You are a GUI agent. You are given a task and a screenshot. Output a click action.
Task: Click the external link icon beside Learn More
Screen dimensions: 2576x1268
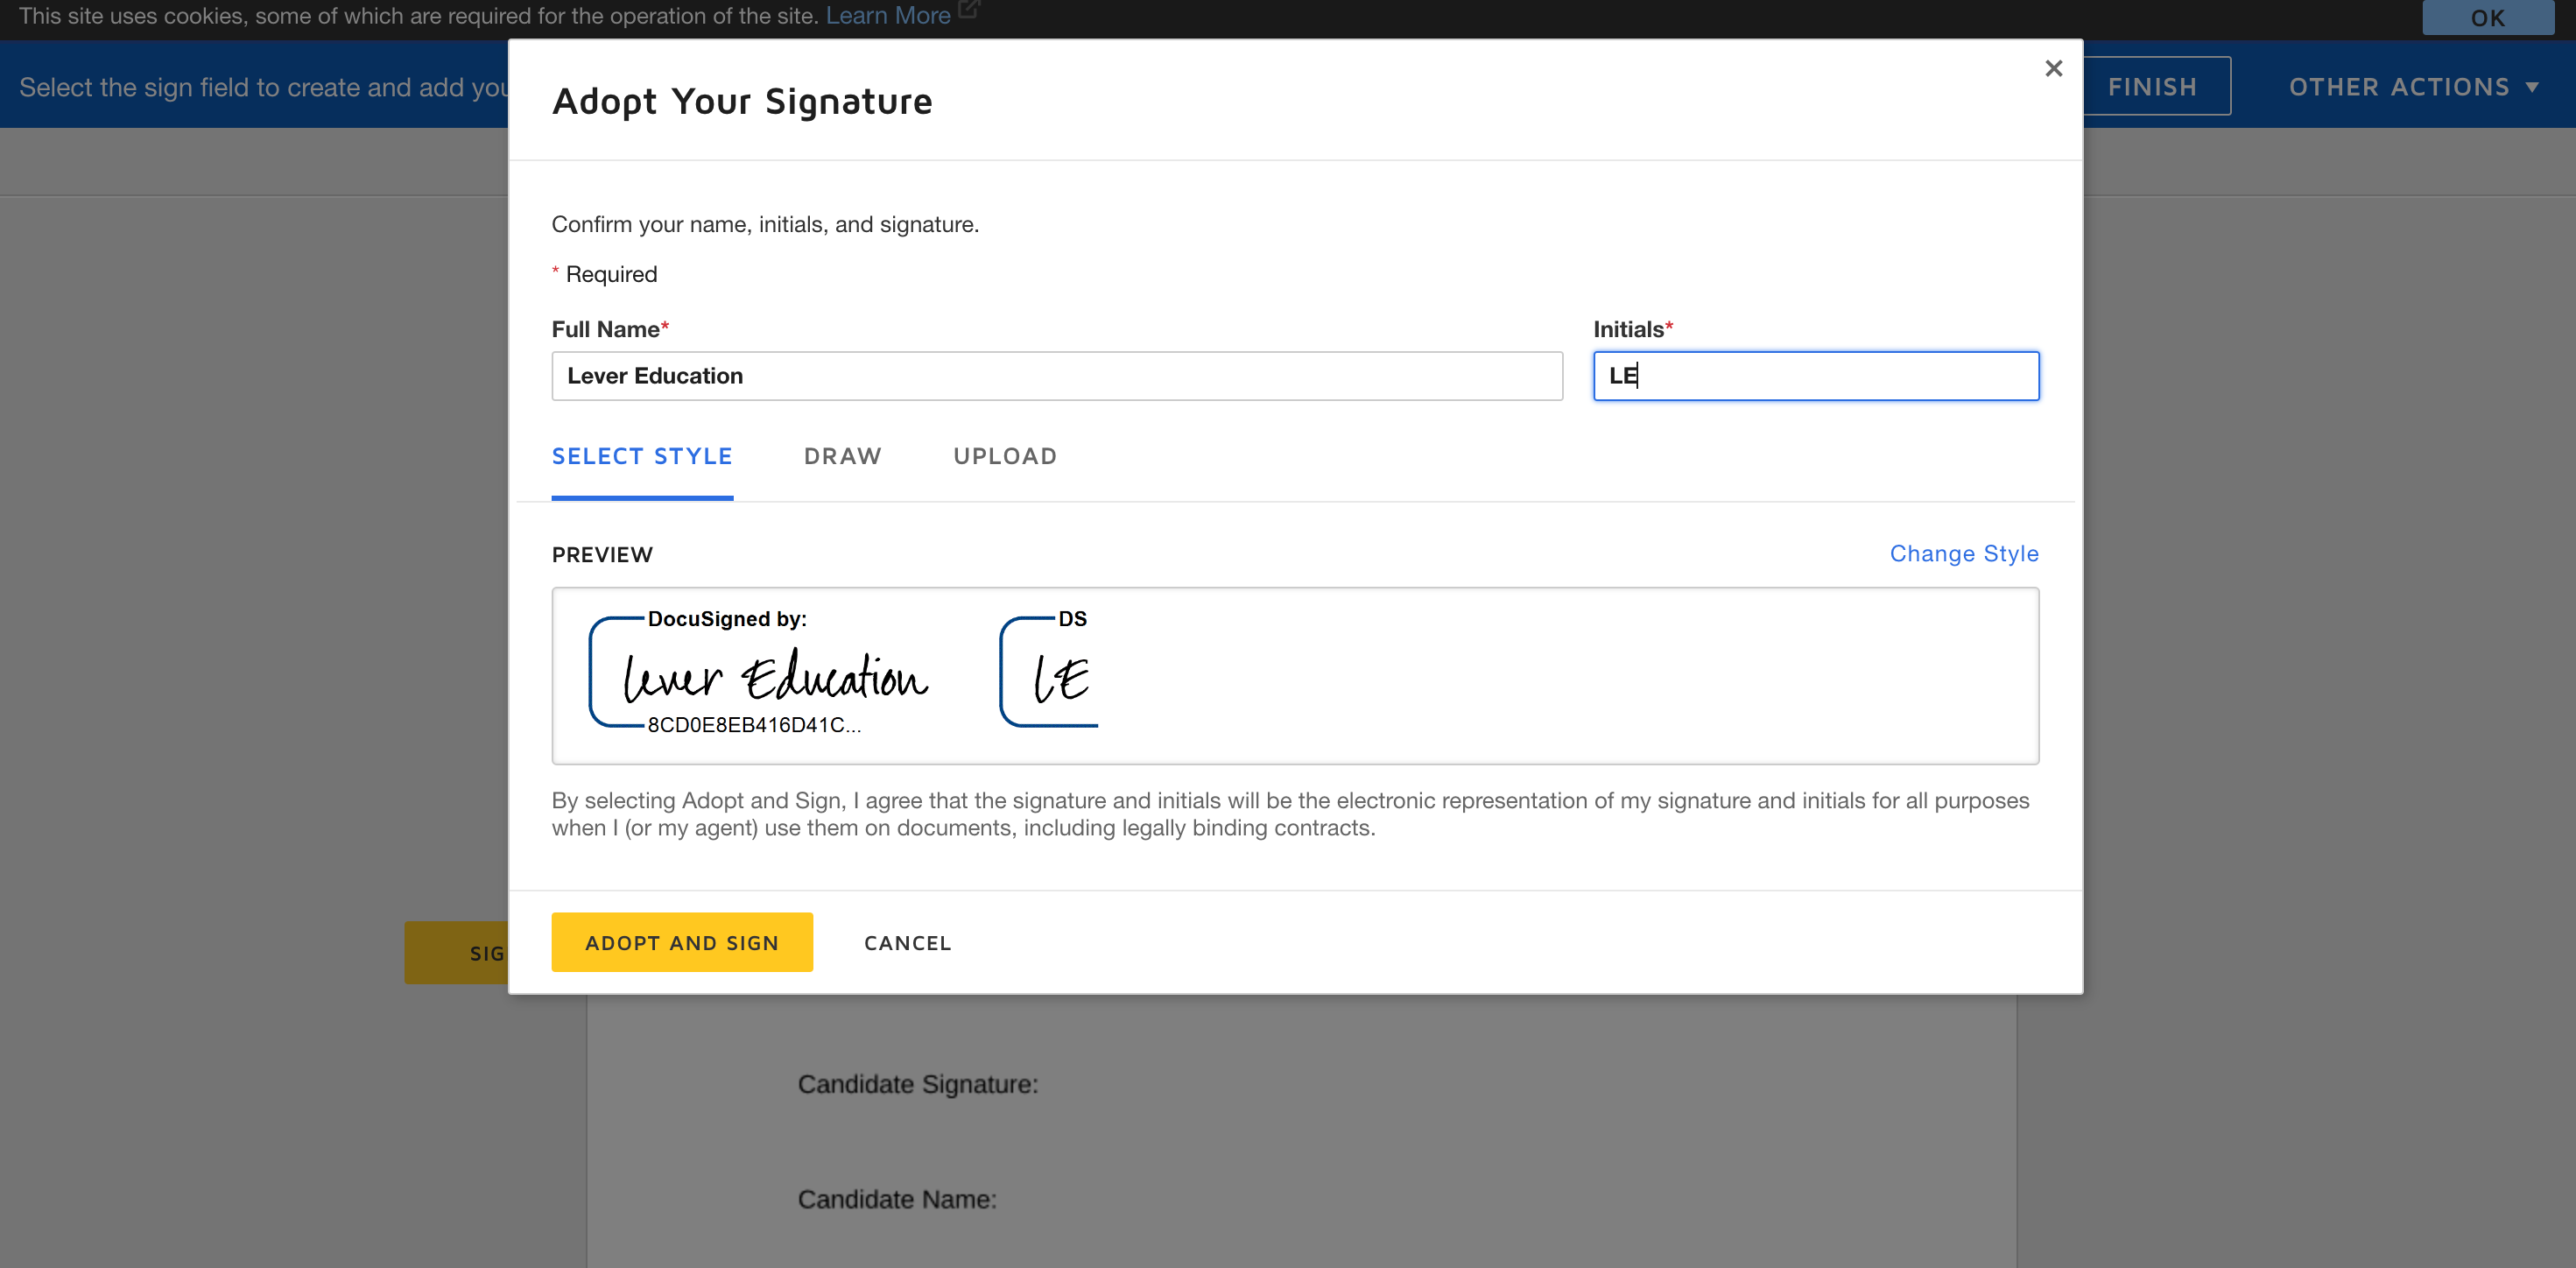[968, 9]
